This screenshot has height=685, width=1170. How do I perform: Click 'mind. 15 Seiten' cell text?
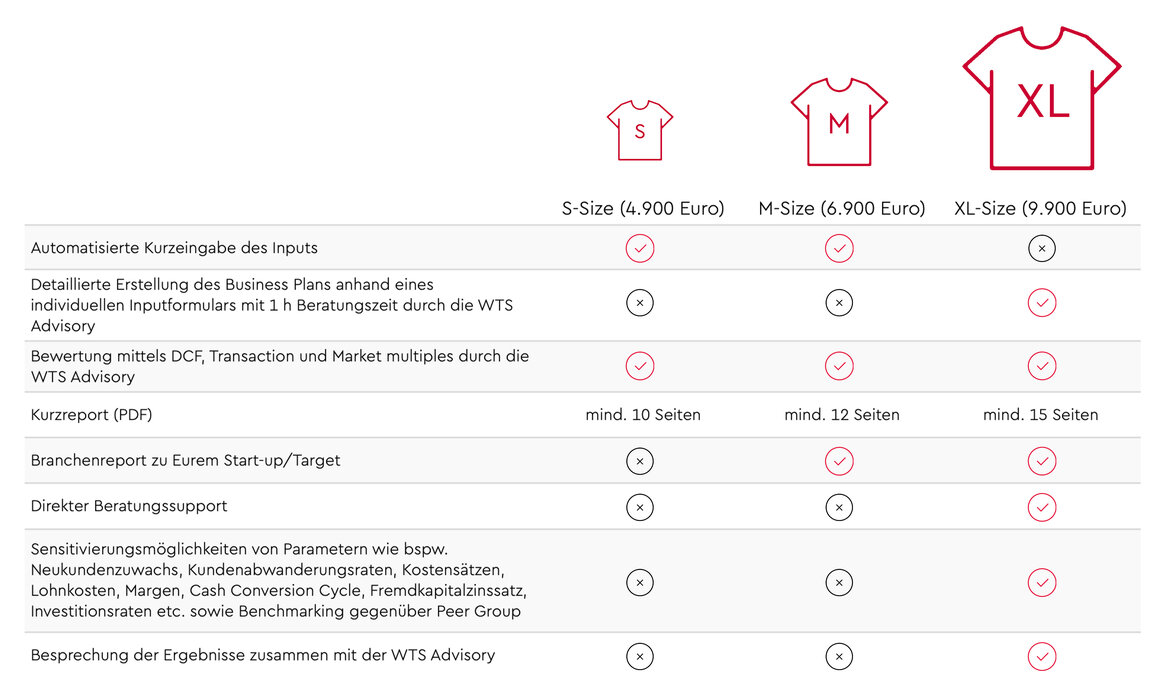click(1040, 414)
